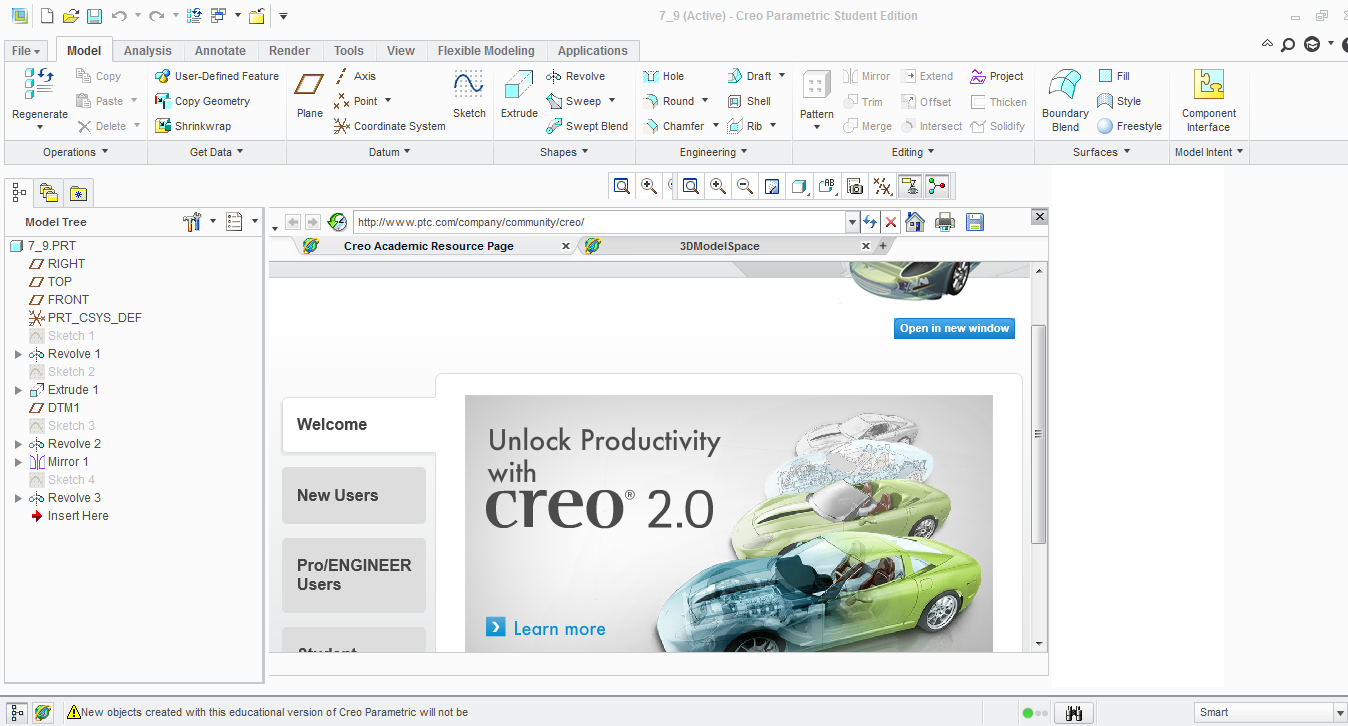Select the Plane datum tool
The image size is (1348, 726).
[x=310, y=94]
